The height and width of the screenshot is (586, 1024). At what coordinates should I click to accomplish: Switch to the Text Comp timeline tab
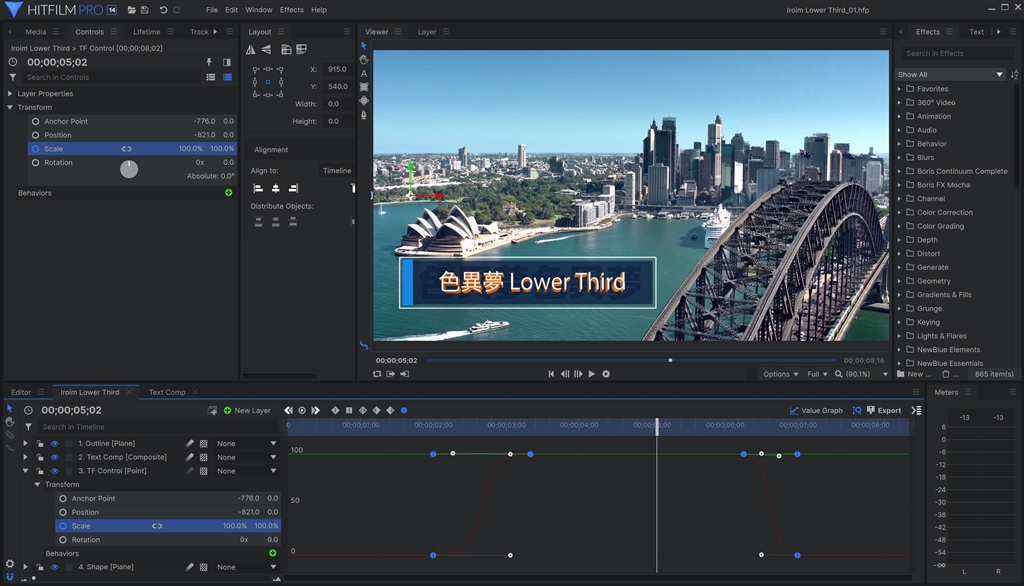pyautogui.click(x=167, y=392)
